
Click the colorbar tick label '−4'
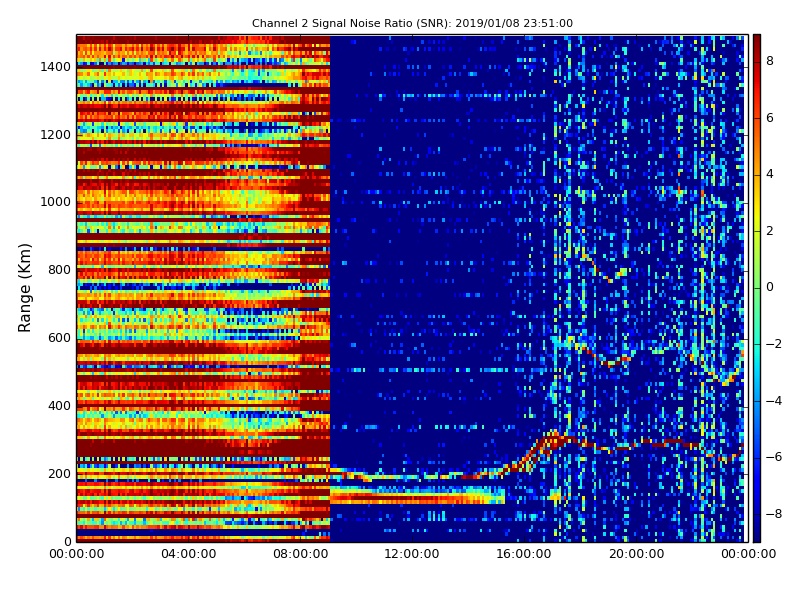[774, 401]
